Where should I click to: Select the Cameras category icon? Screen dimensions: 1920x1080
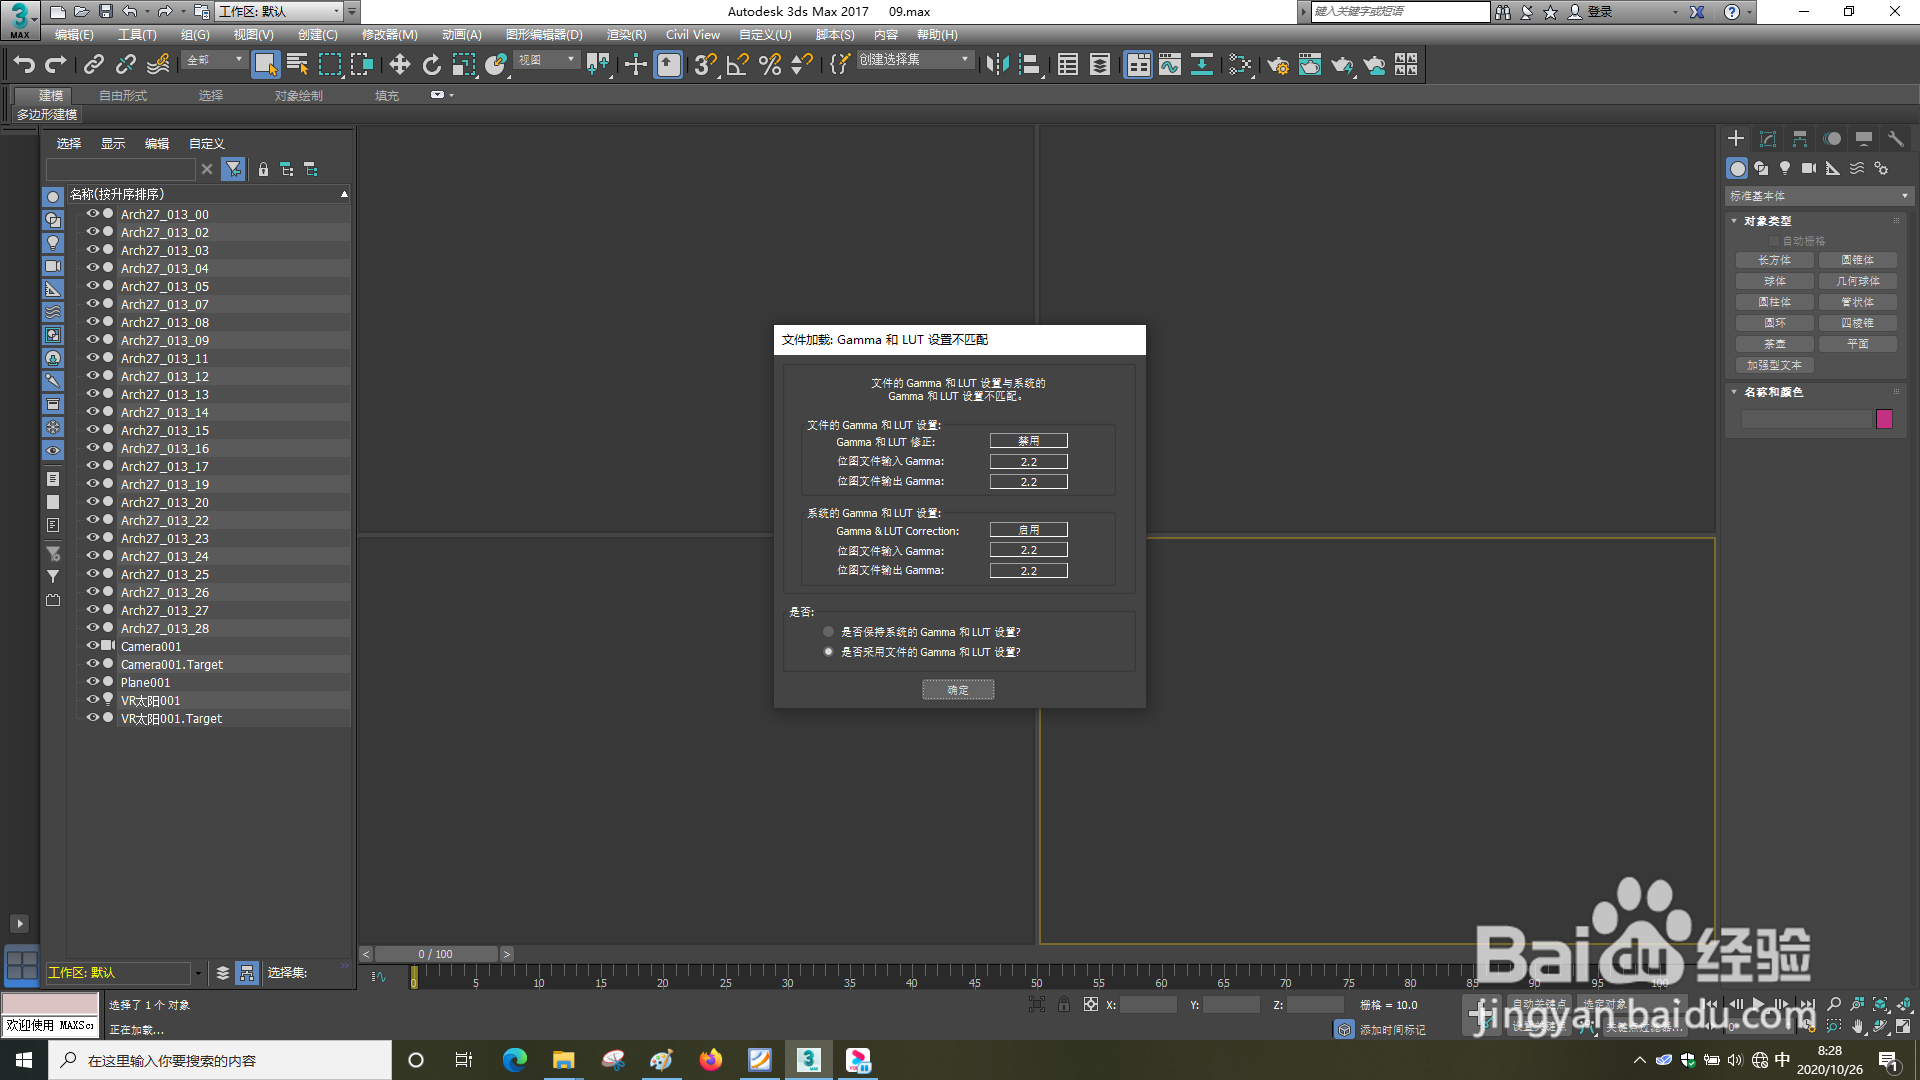coord(1809,168)
